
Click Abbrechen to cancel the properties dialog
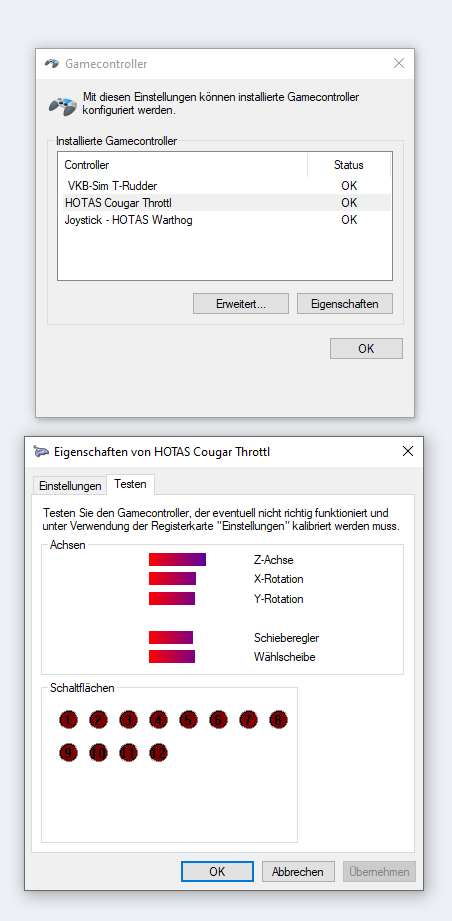pyautogui.click(x=298, y=872)
